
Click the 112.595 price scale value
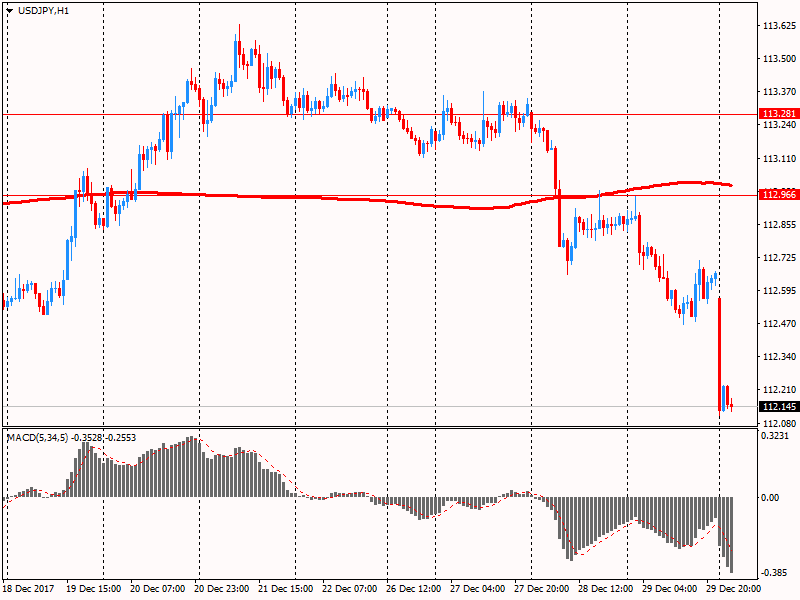point(779,290)
